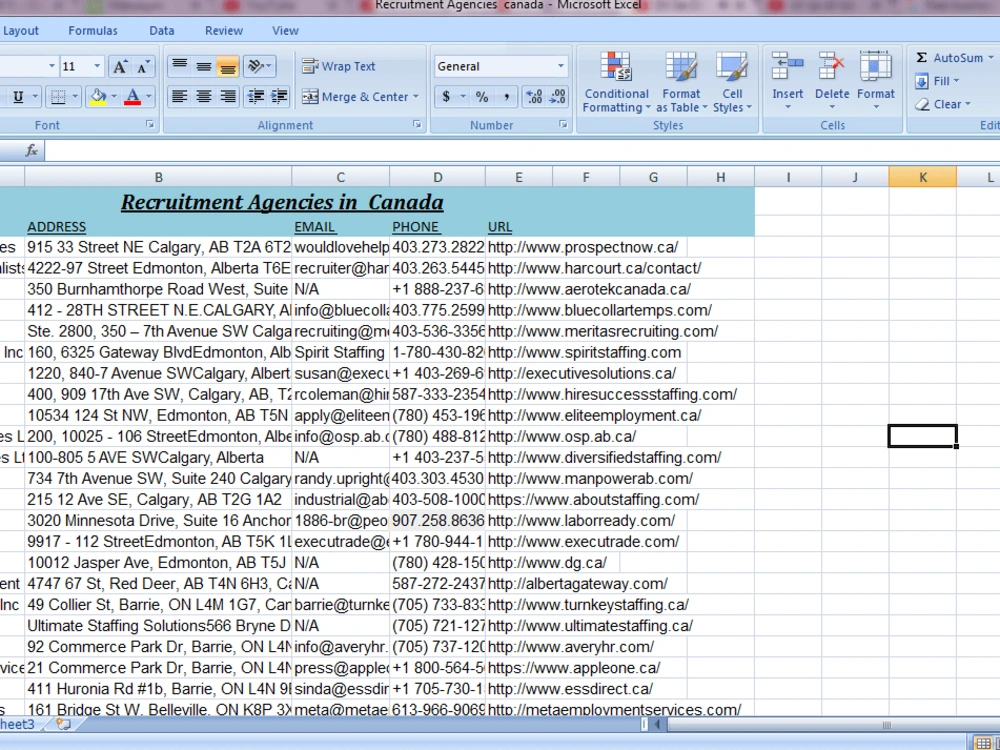1000x750 pixels.
Task: Click Decrease Decimal icon
Action: tap(557, 97)
